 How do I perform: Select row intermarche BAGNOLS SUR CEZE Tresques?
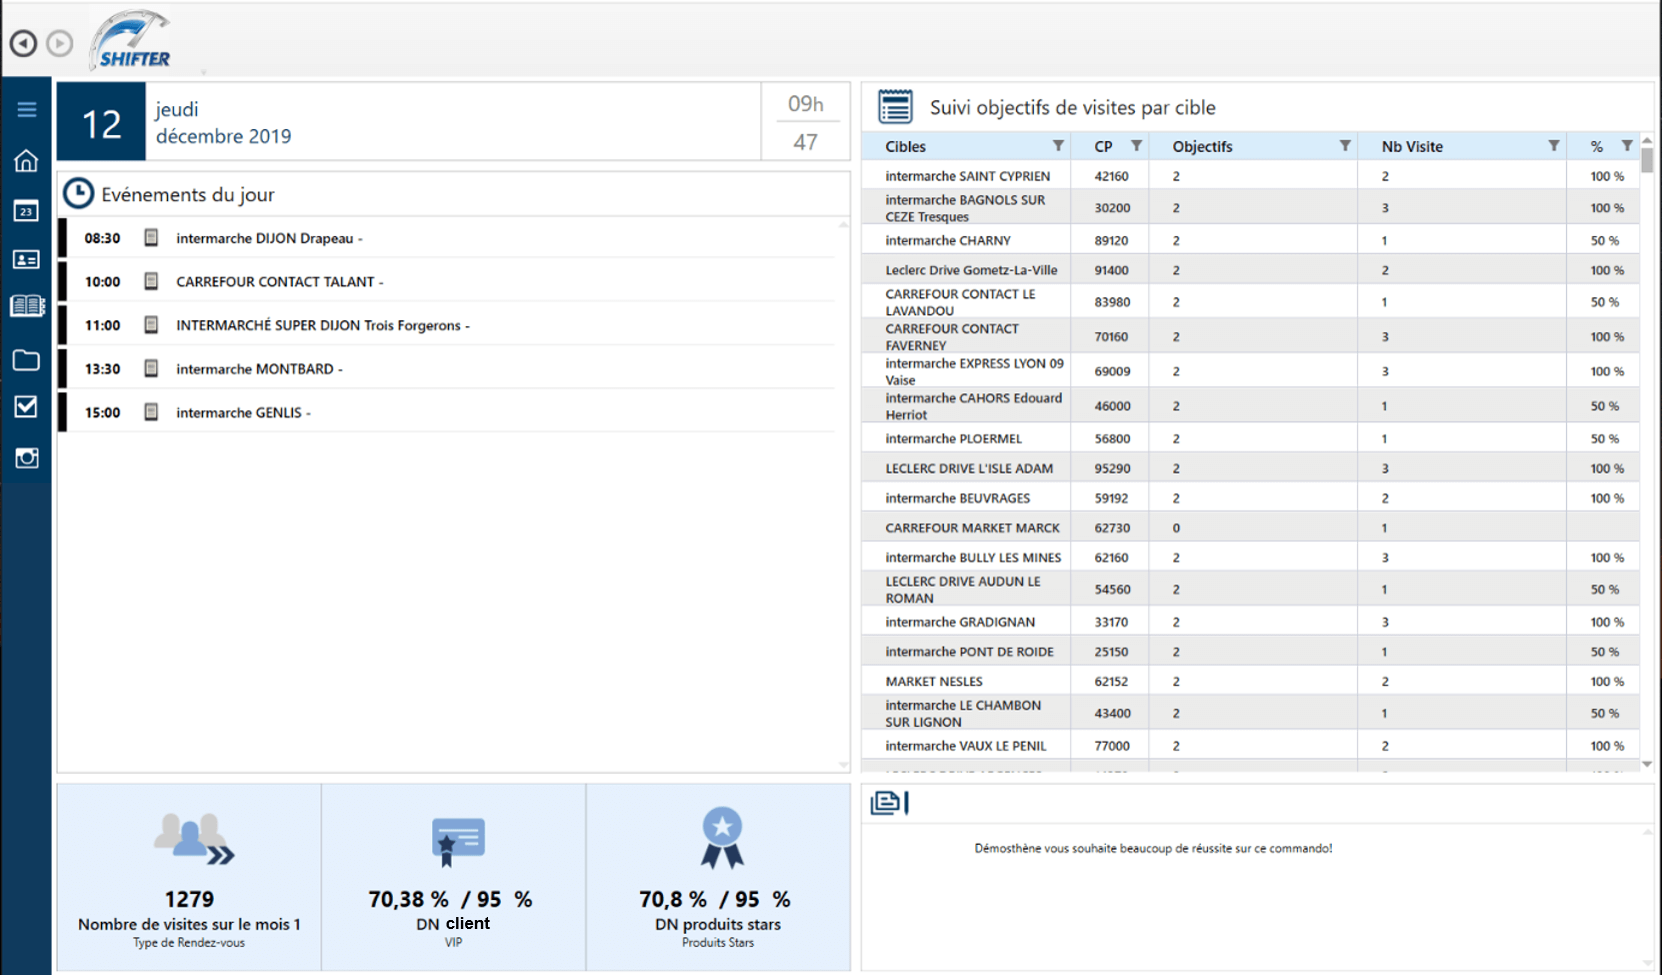coord(1250,208)
